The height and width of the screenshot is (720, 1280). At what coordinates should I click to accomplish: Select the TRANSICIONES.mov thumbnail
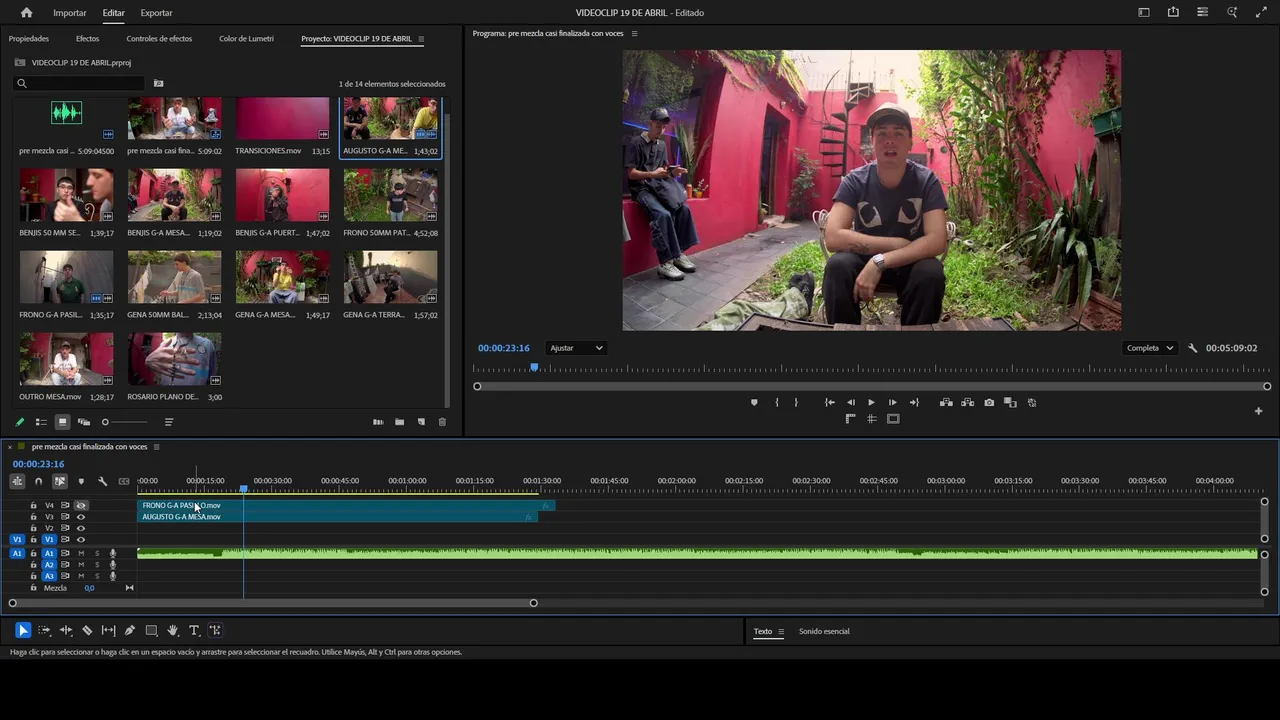[282, 118]
